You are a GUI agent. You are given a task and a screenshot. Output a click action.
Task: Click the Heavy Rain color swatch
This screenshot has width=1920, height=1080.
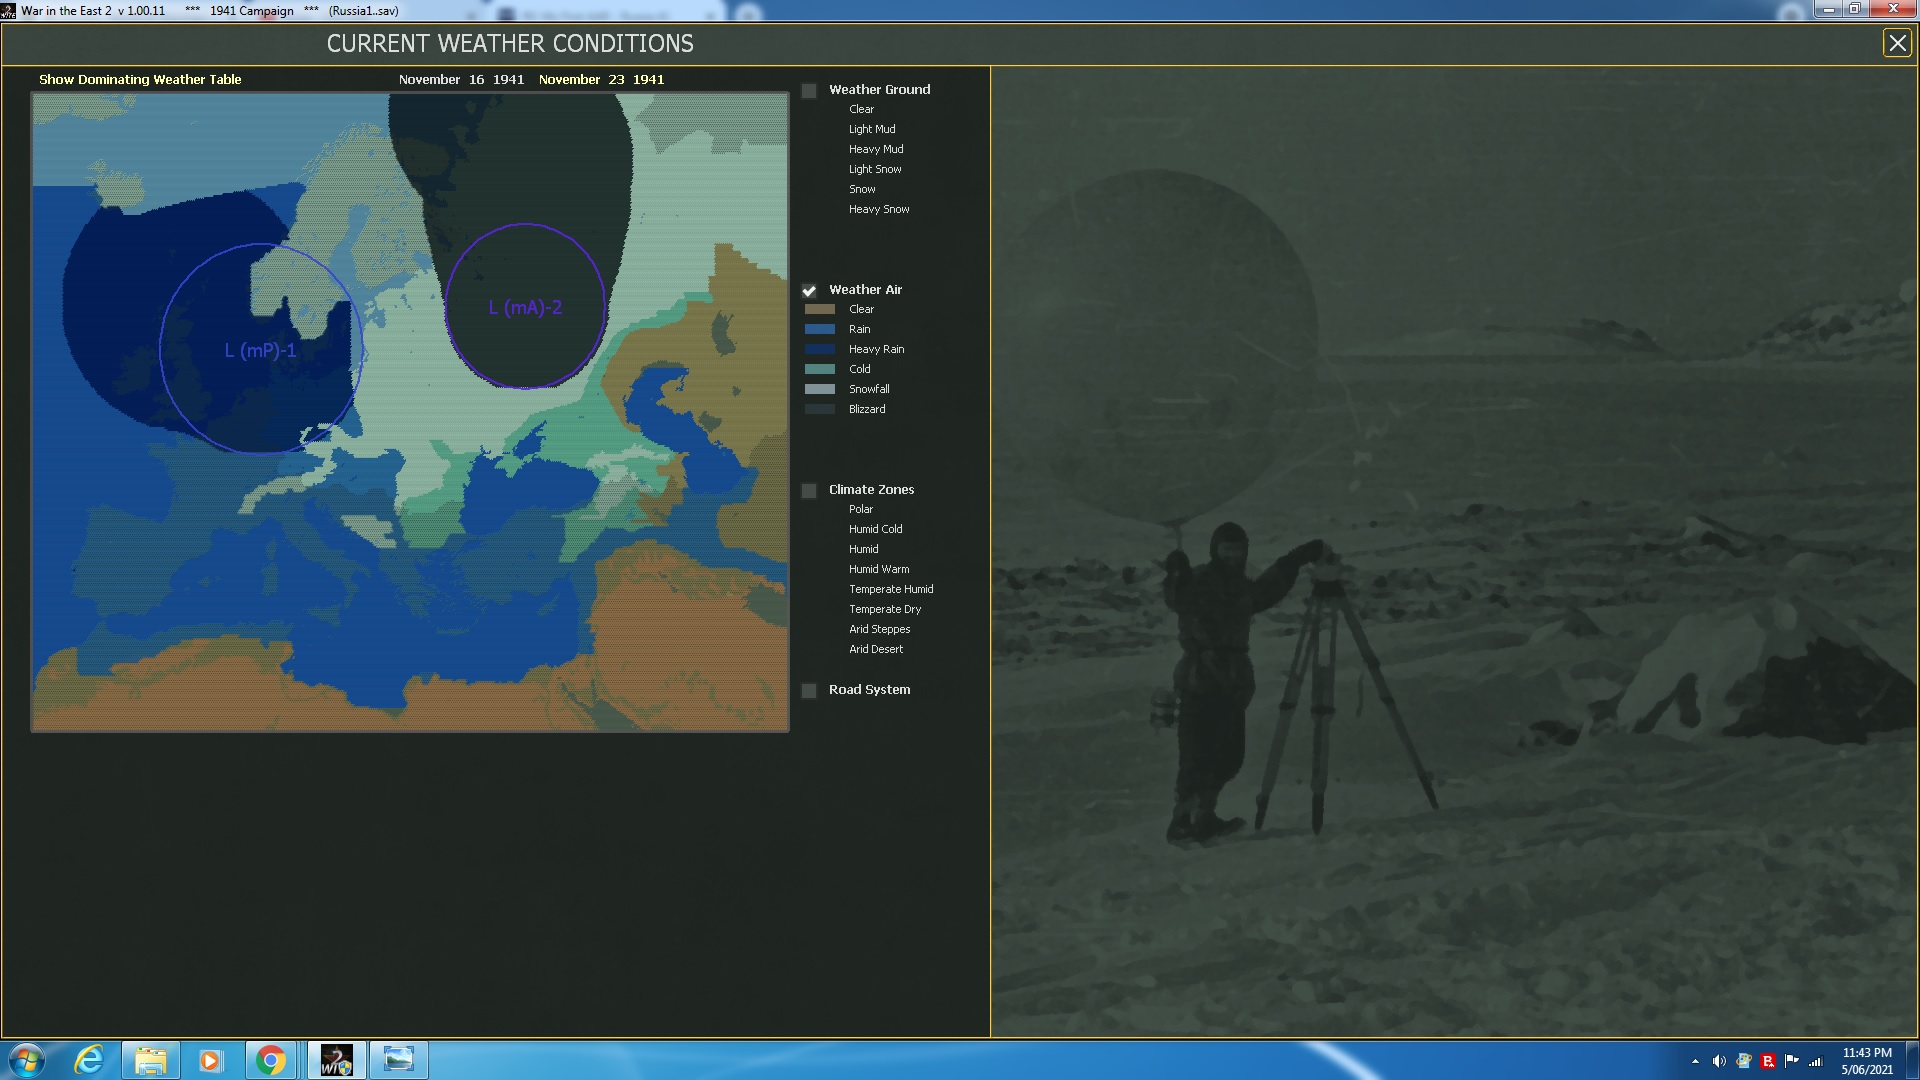819,350
